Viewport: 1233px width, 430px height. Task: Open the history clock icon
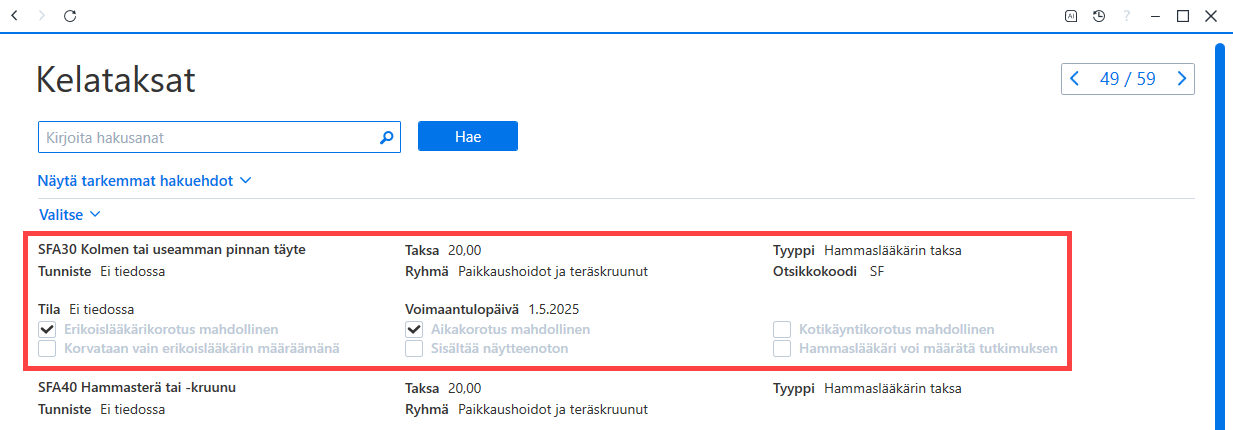[1098, 16]
